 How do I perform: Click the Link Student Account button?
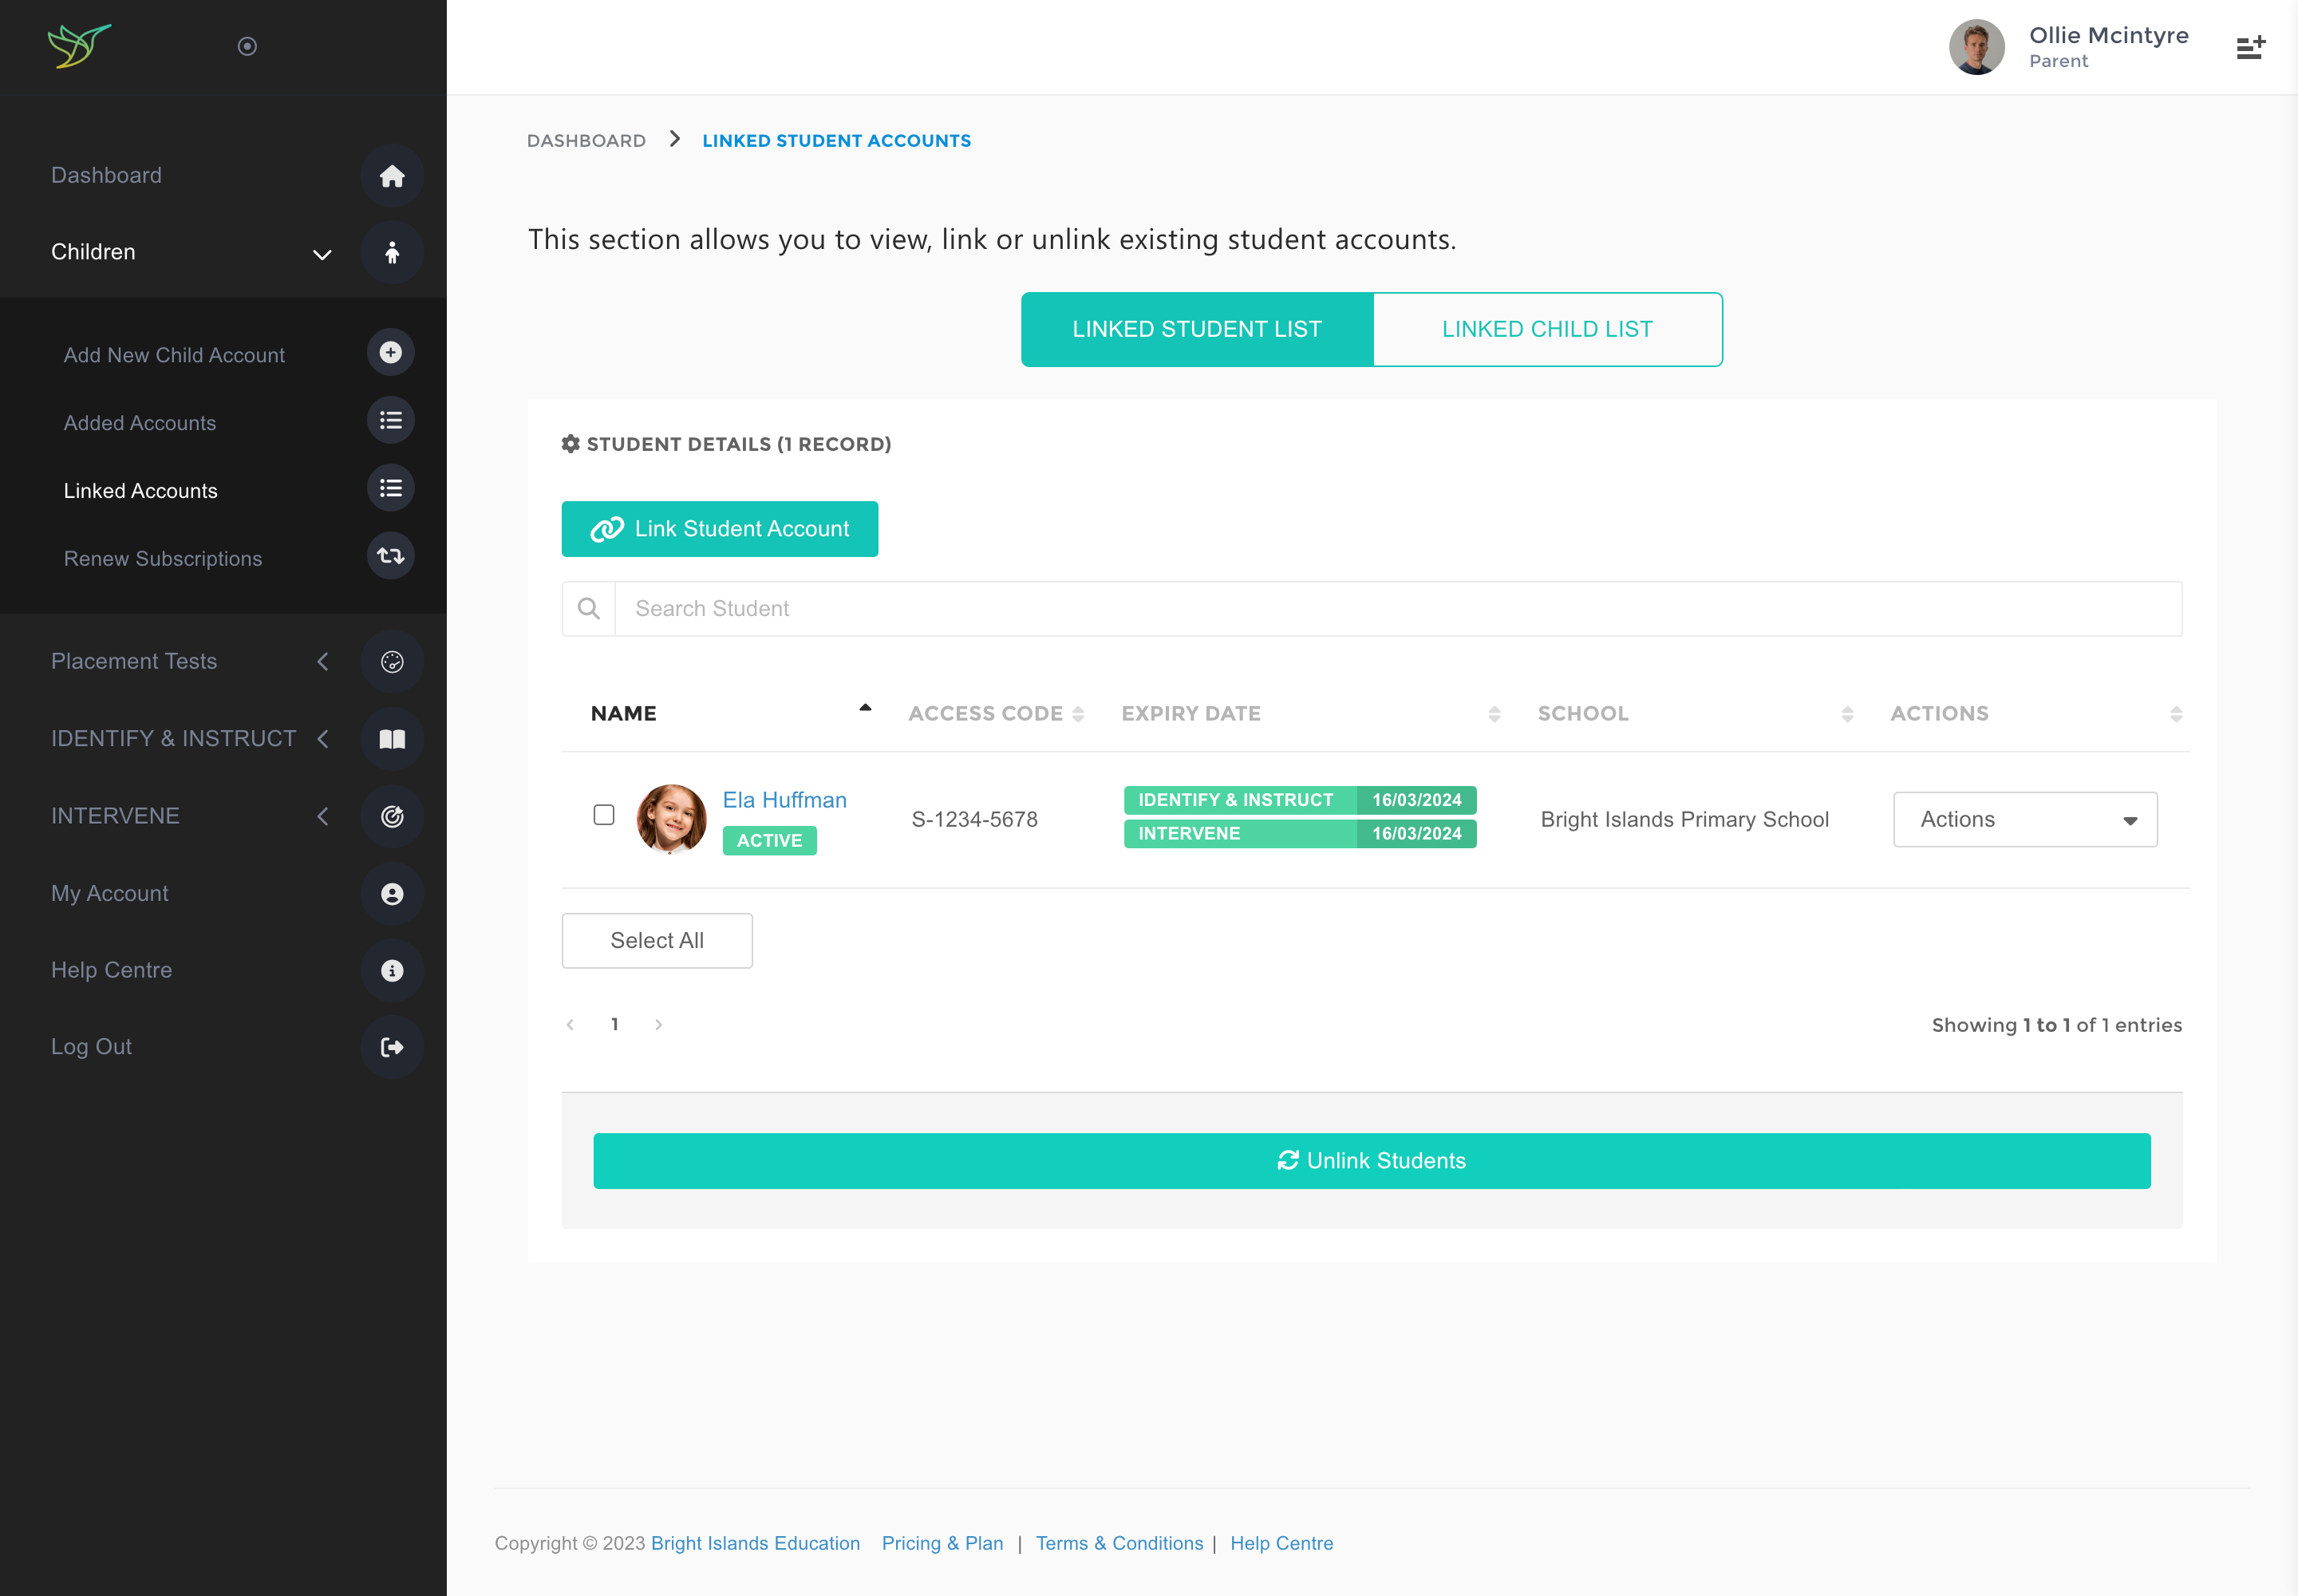tap(719, 529)
